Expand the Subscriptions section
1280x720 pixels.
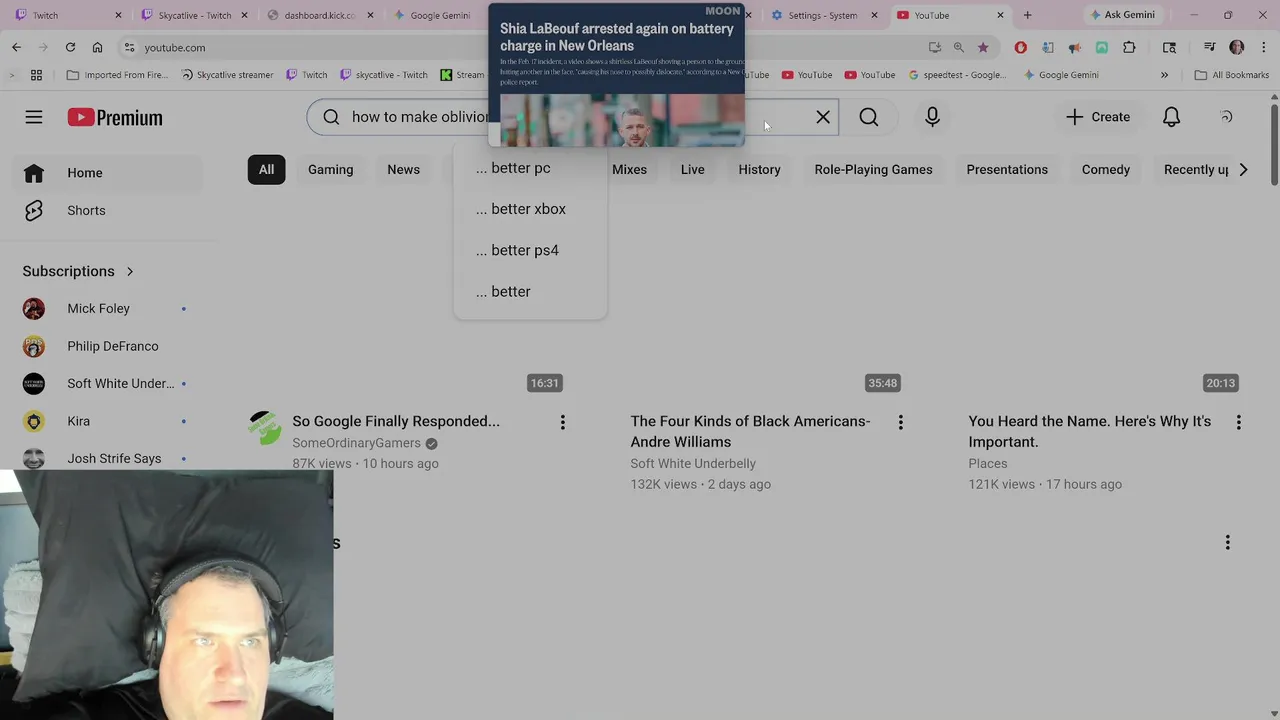[79, 271]
